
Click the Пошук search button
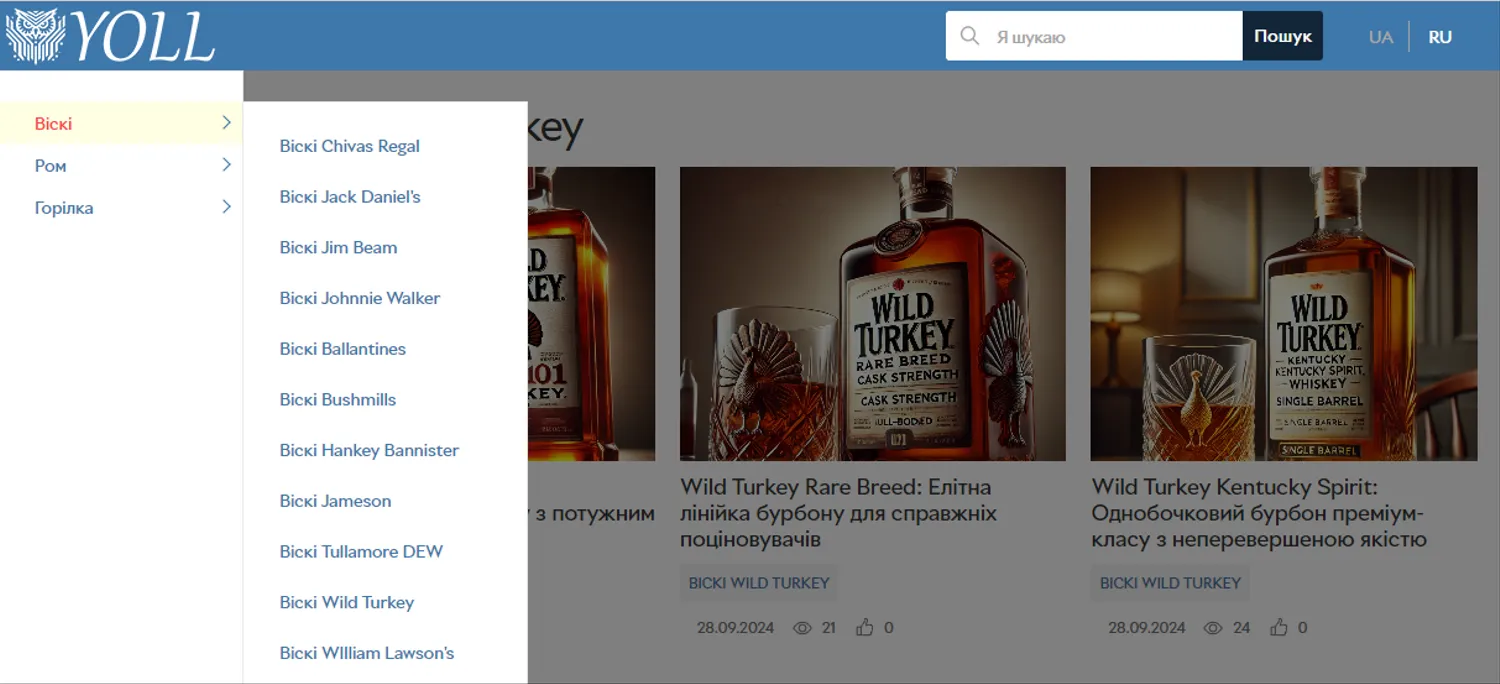pos(1282,36)
